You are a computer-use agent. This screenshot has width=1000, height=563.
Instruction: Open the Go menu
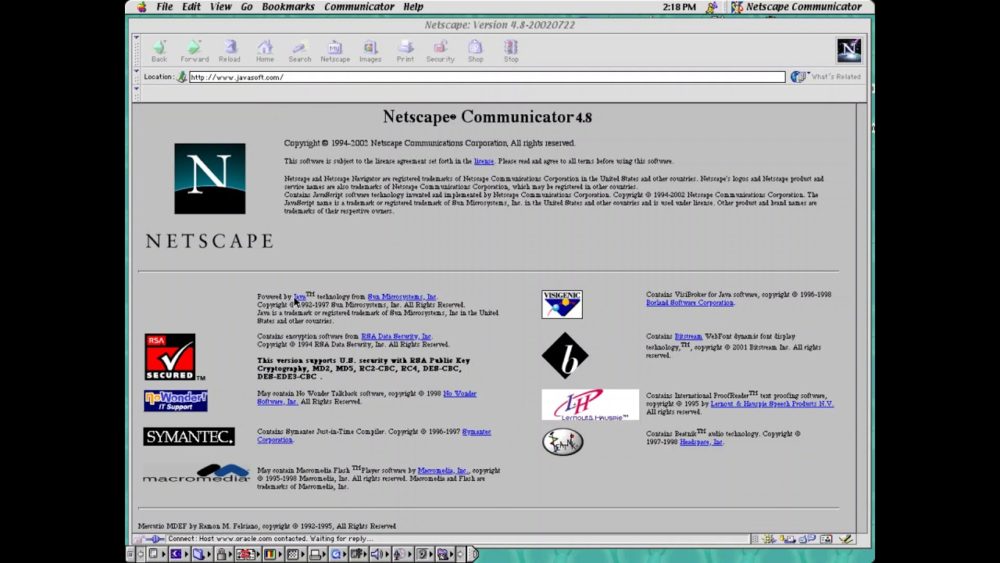(x=246, y=7)
